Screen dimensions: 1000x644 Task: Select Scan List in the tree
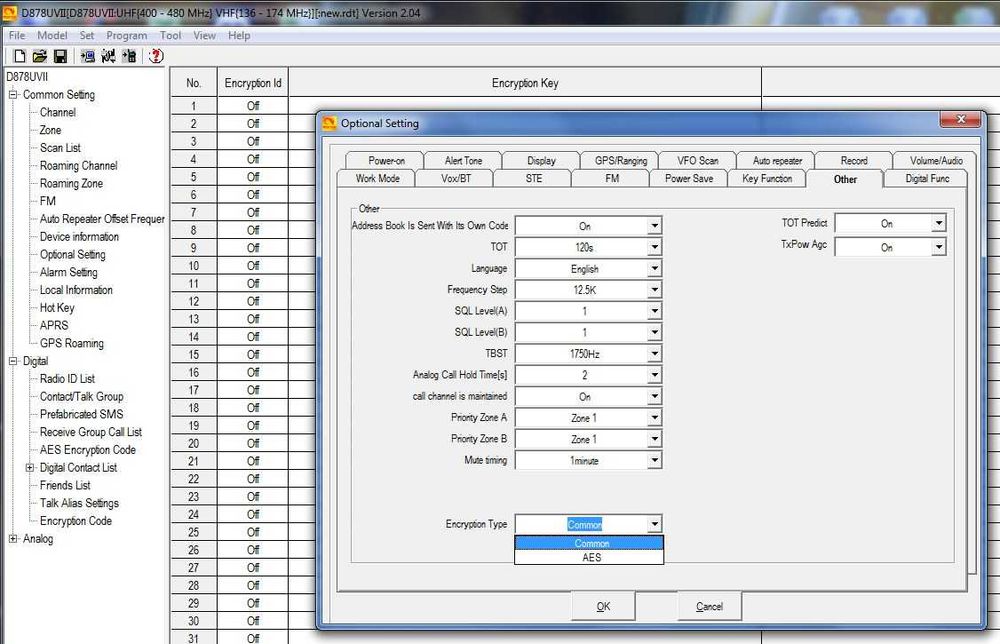coord(60,148)
